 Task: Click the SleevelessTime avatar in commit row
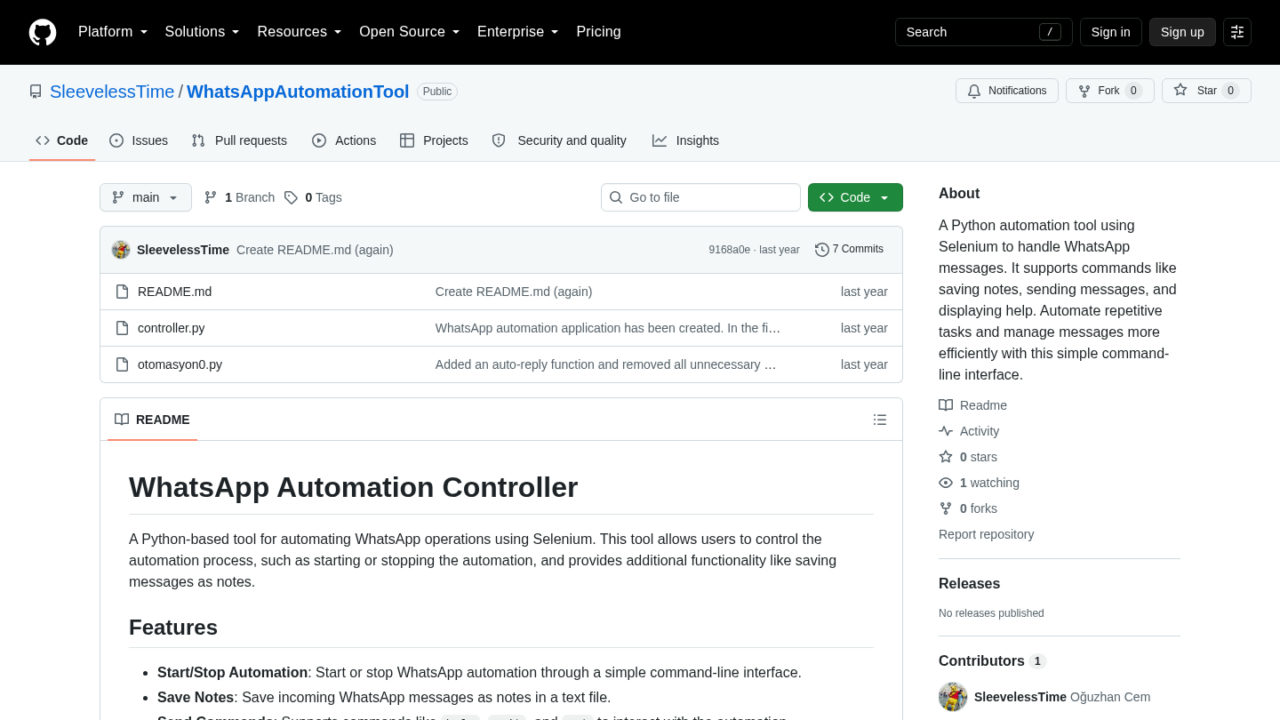click(x=121, y=250)
